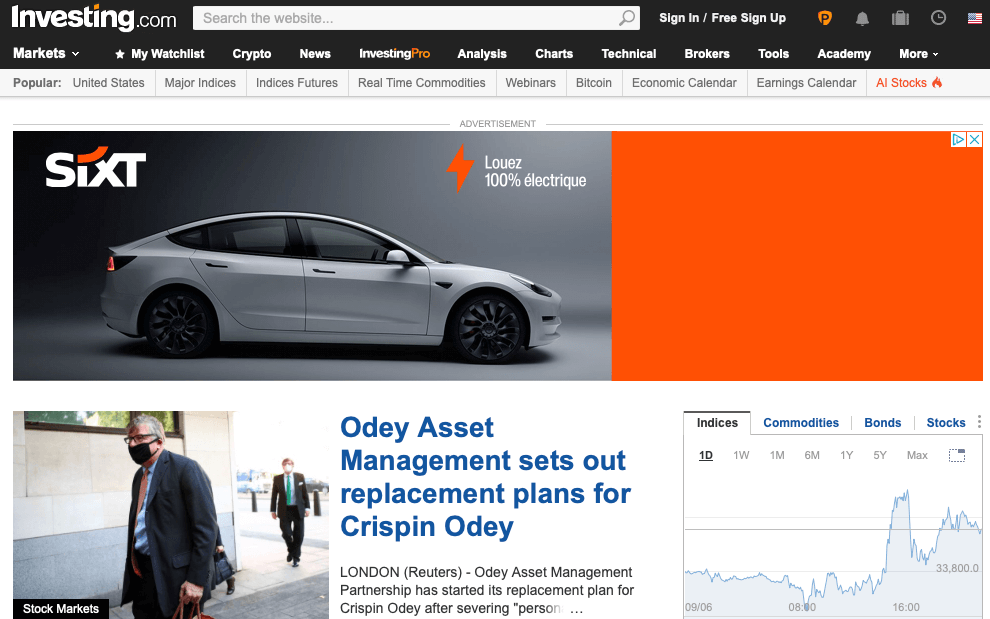990x619 pixels.
Task: Open your portfolio with the briefcase icon
Action: [899, 18]
